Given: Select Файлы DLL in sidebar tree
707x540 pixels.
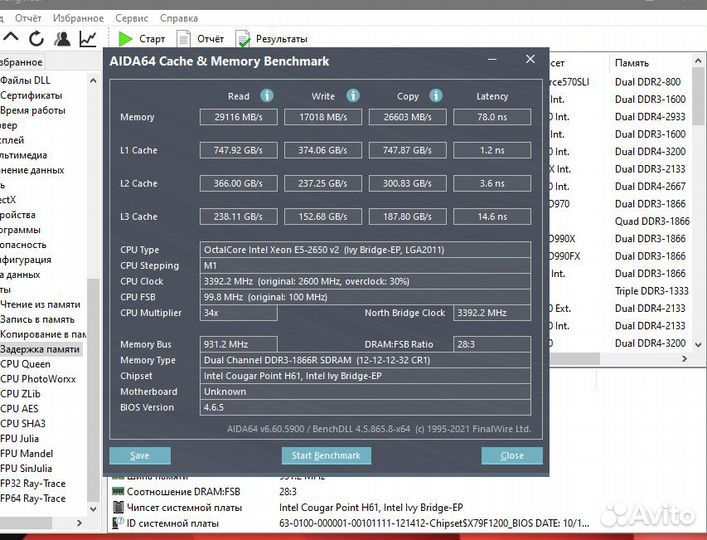Looking at the screenshot, I should pyautogui.click(x=25, y=80).
